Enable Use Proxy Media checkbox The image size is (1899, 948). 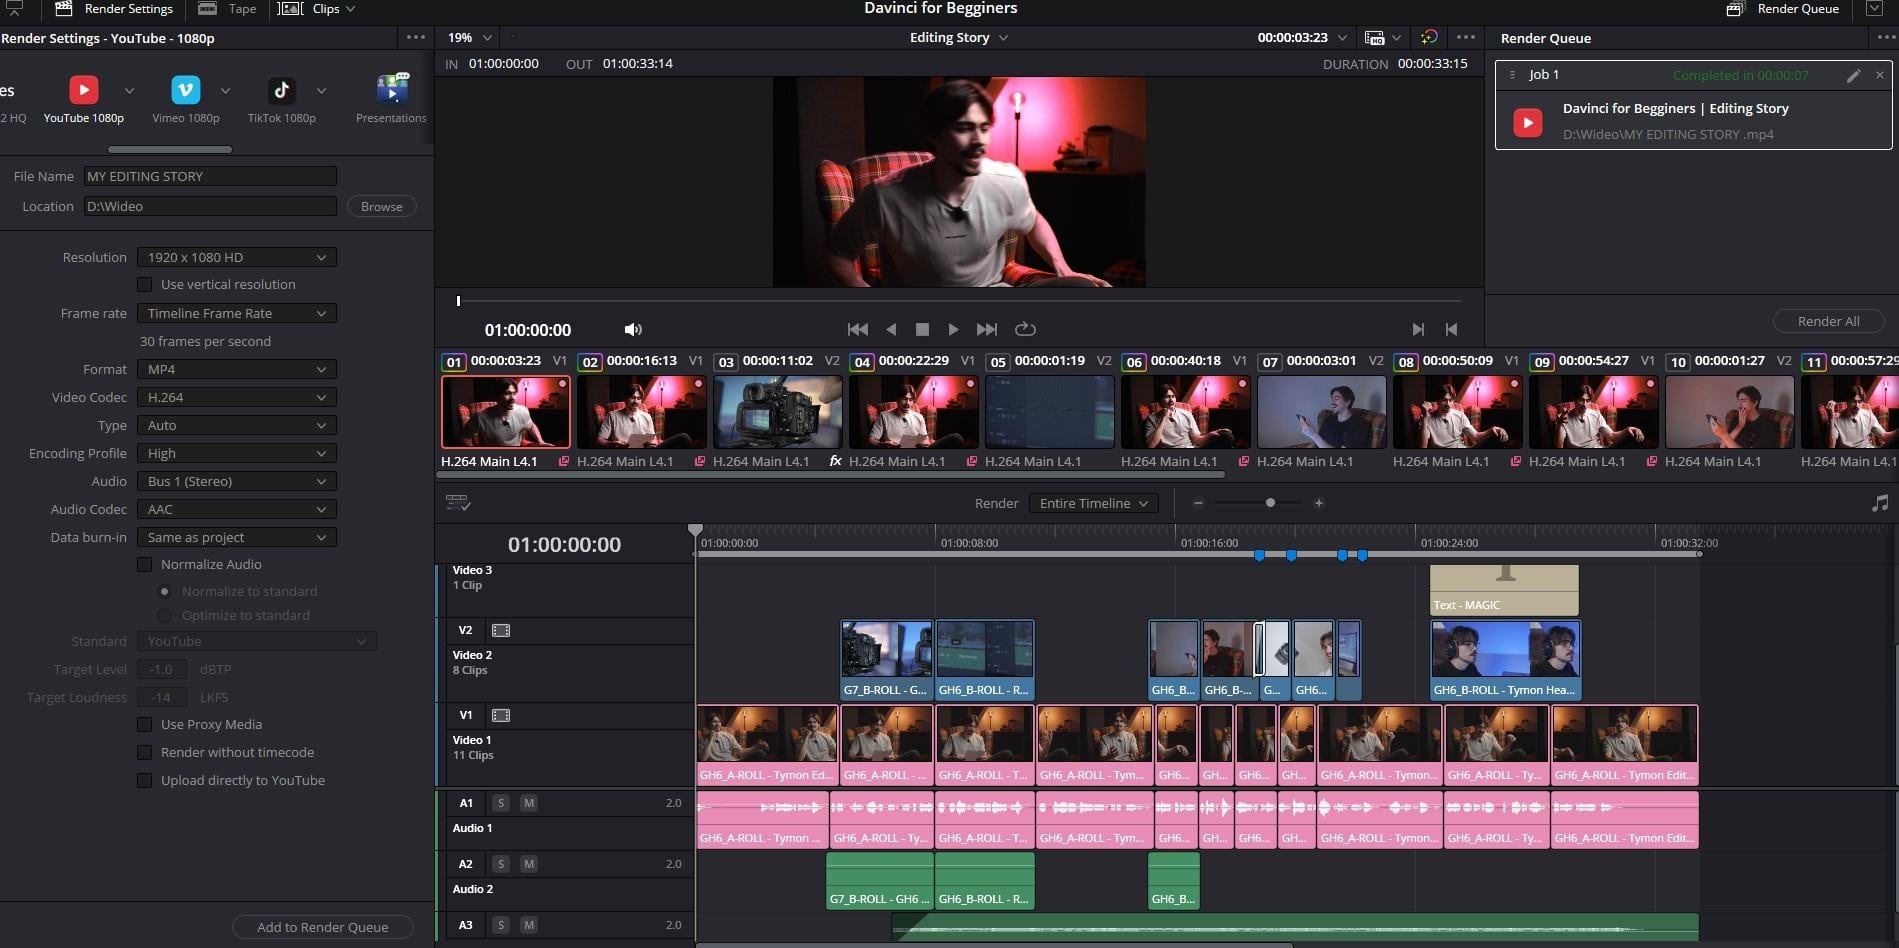point(145,724)
